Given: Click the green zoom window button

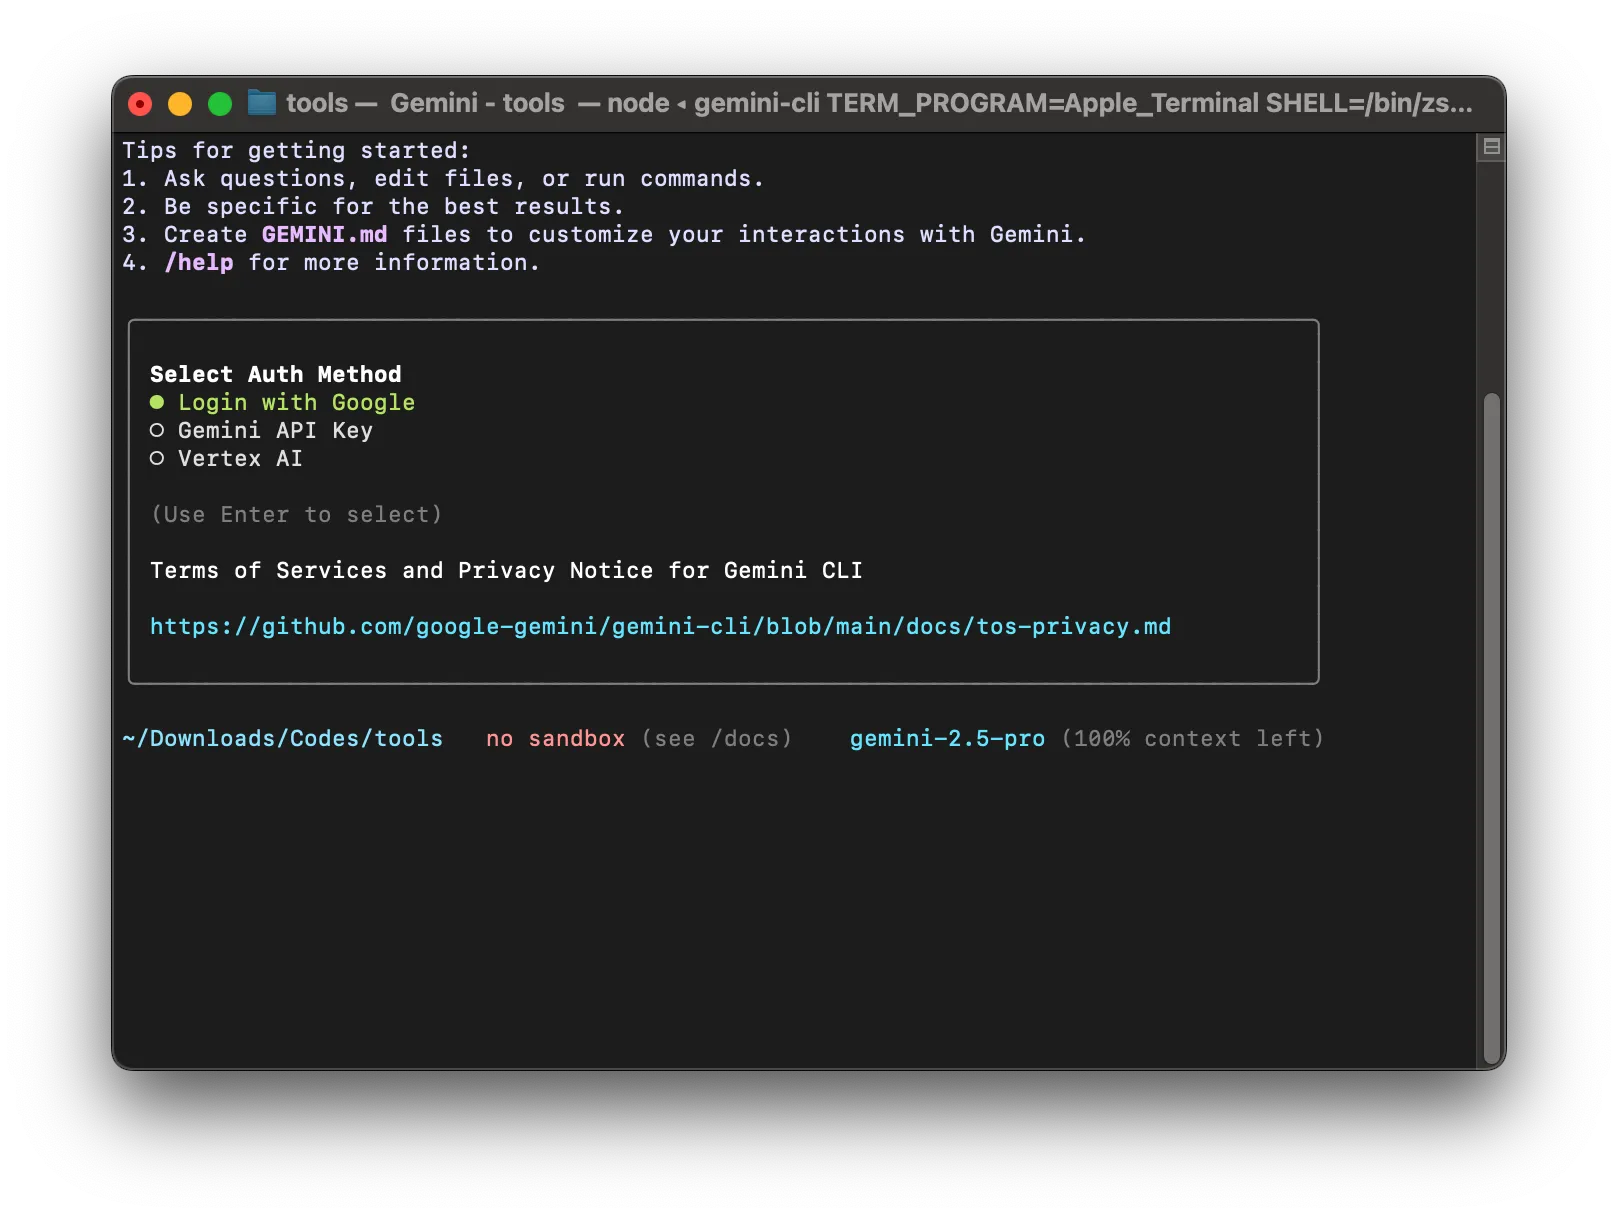Looking at the screenshot, I should 220,104.
